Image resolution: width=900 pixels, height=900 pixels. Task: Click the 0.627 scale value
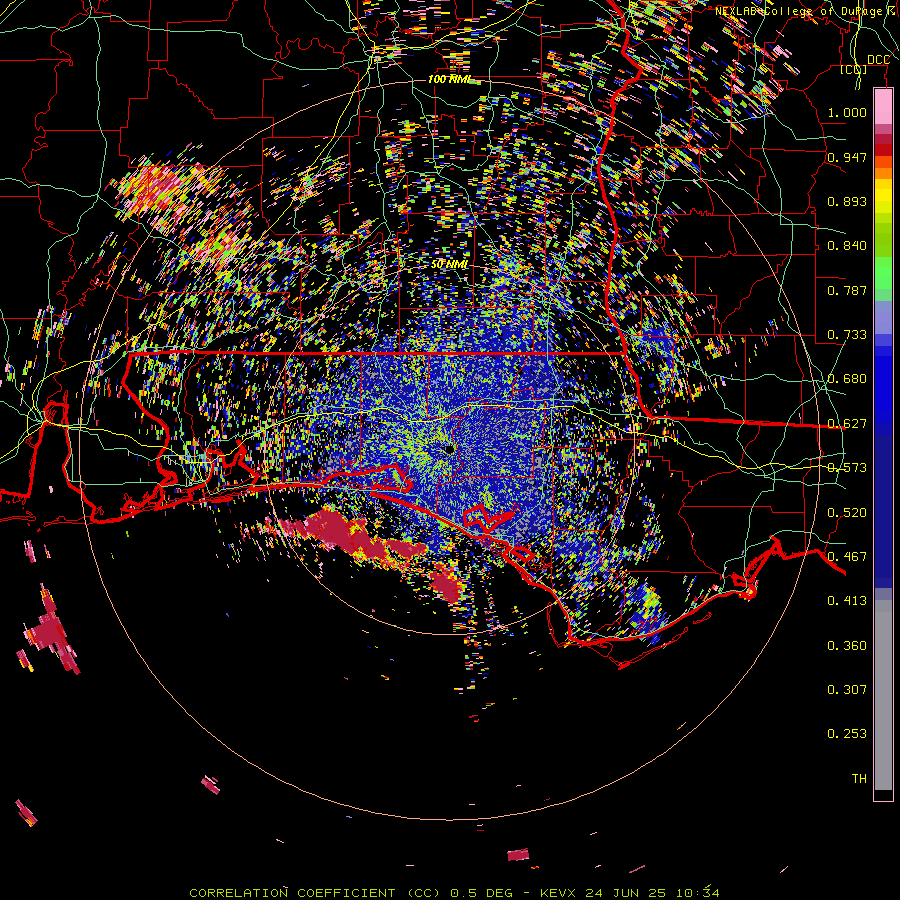point(847,424)
